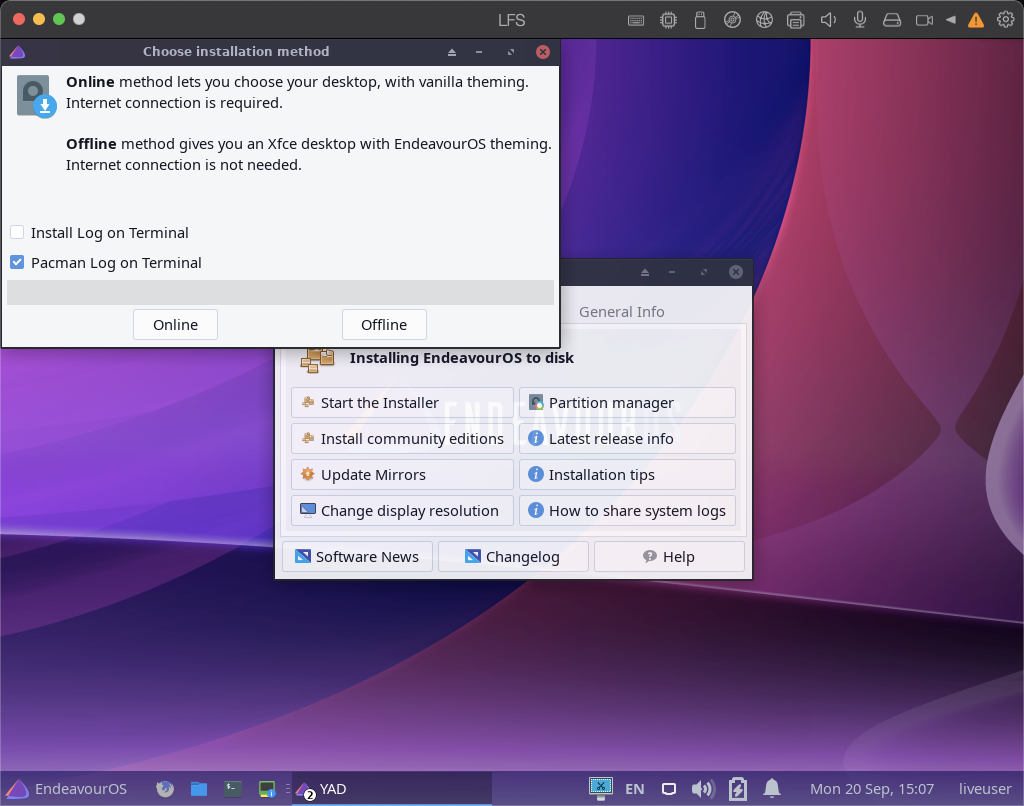The width and height of the screenshot is (1024, 806).
Task: Open Change display resolution
Action: (x=402, y=510)
